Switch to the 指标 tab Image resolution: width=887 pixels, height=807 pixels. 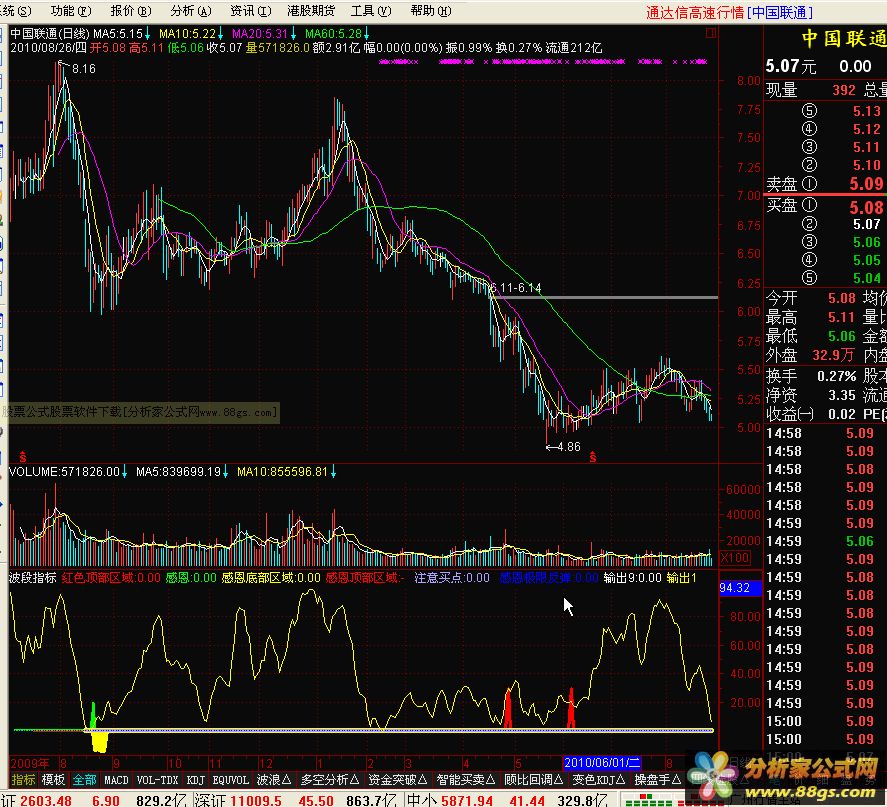[x=23, y=780]
